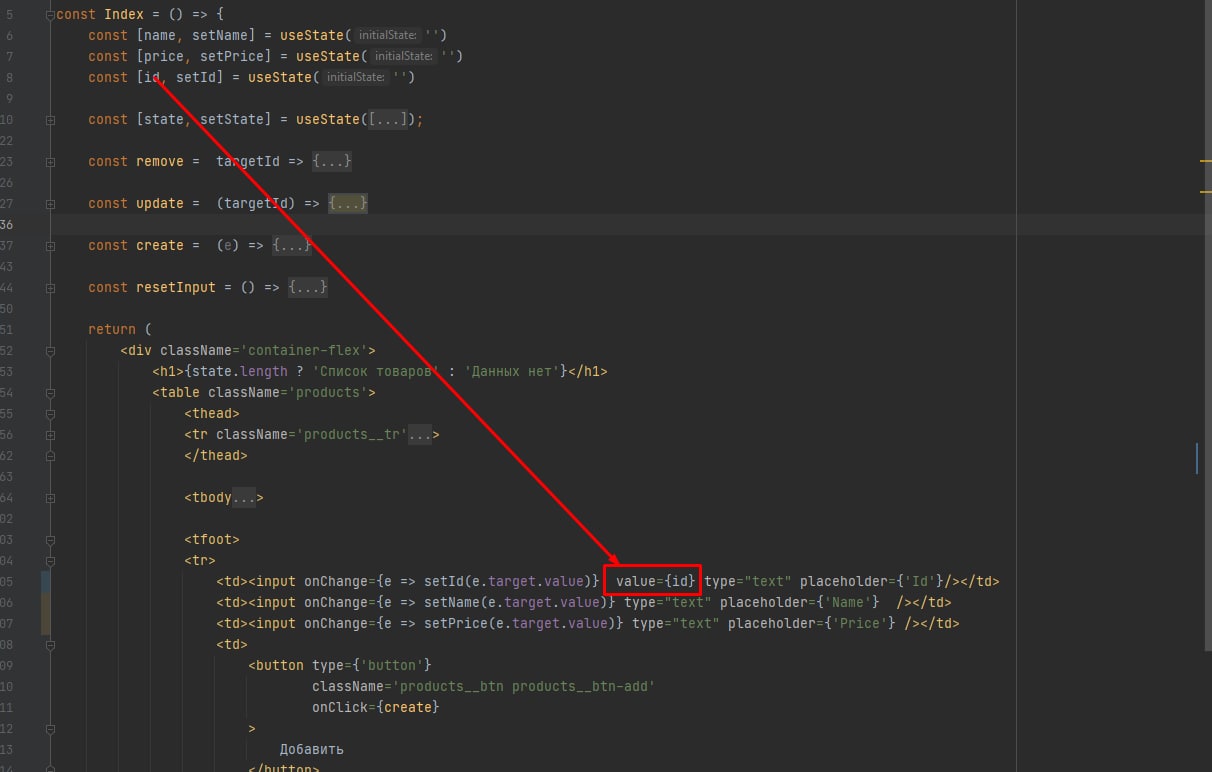Collapse the fold marker at const Index line
The width and height of the screenshot is (1212, 772).
pyautogui.click(x=50, y=14)
